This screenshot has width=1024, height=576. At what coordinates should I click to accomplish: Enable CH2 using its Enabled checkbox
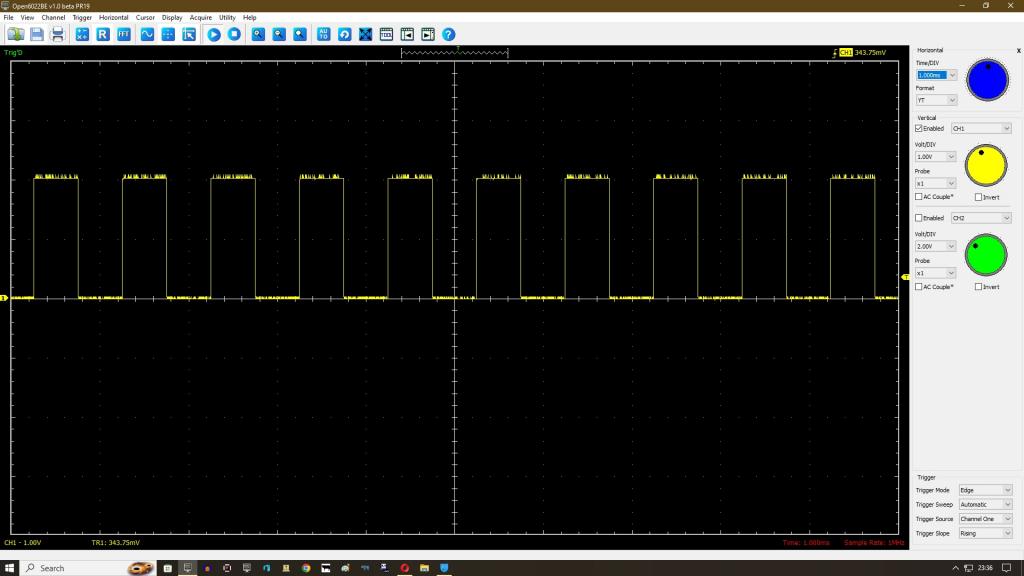pos(919,218)
